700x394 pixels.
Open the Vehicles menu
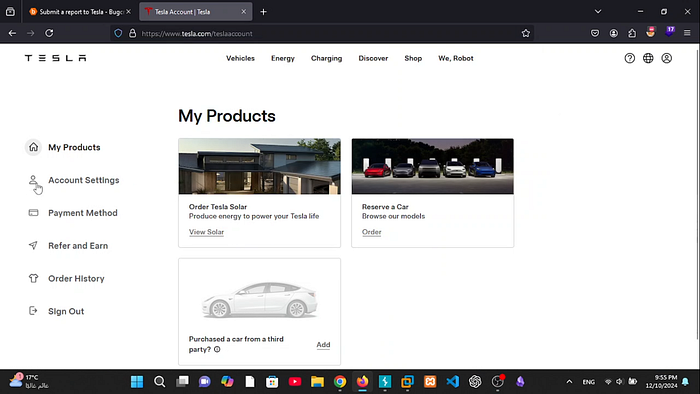click(240, 58)
